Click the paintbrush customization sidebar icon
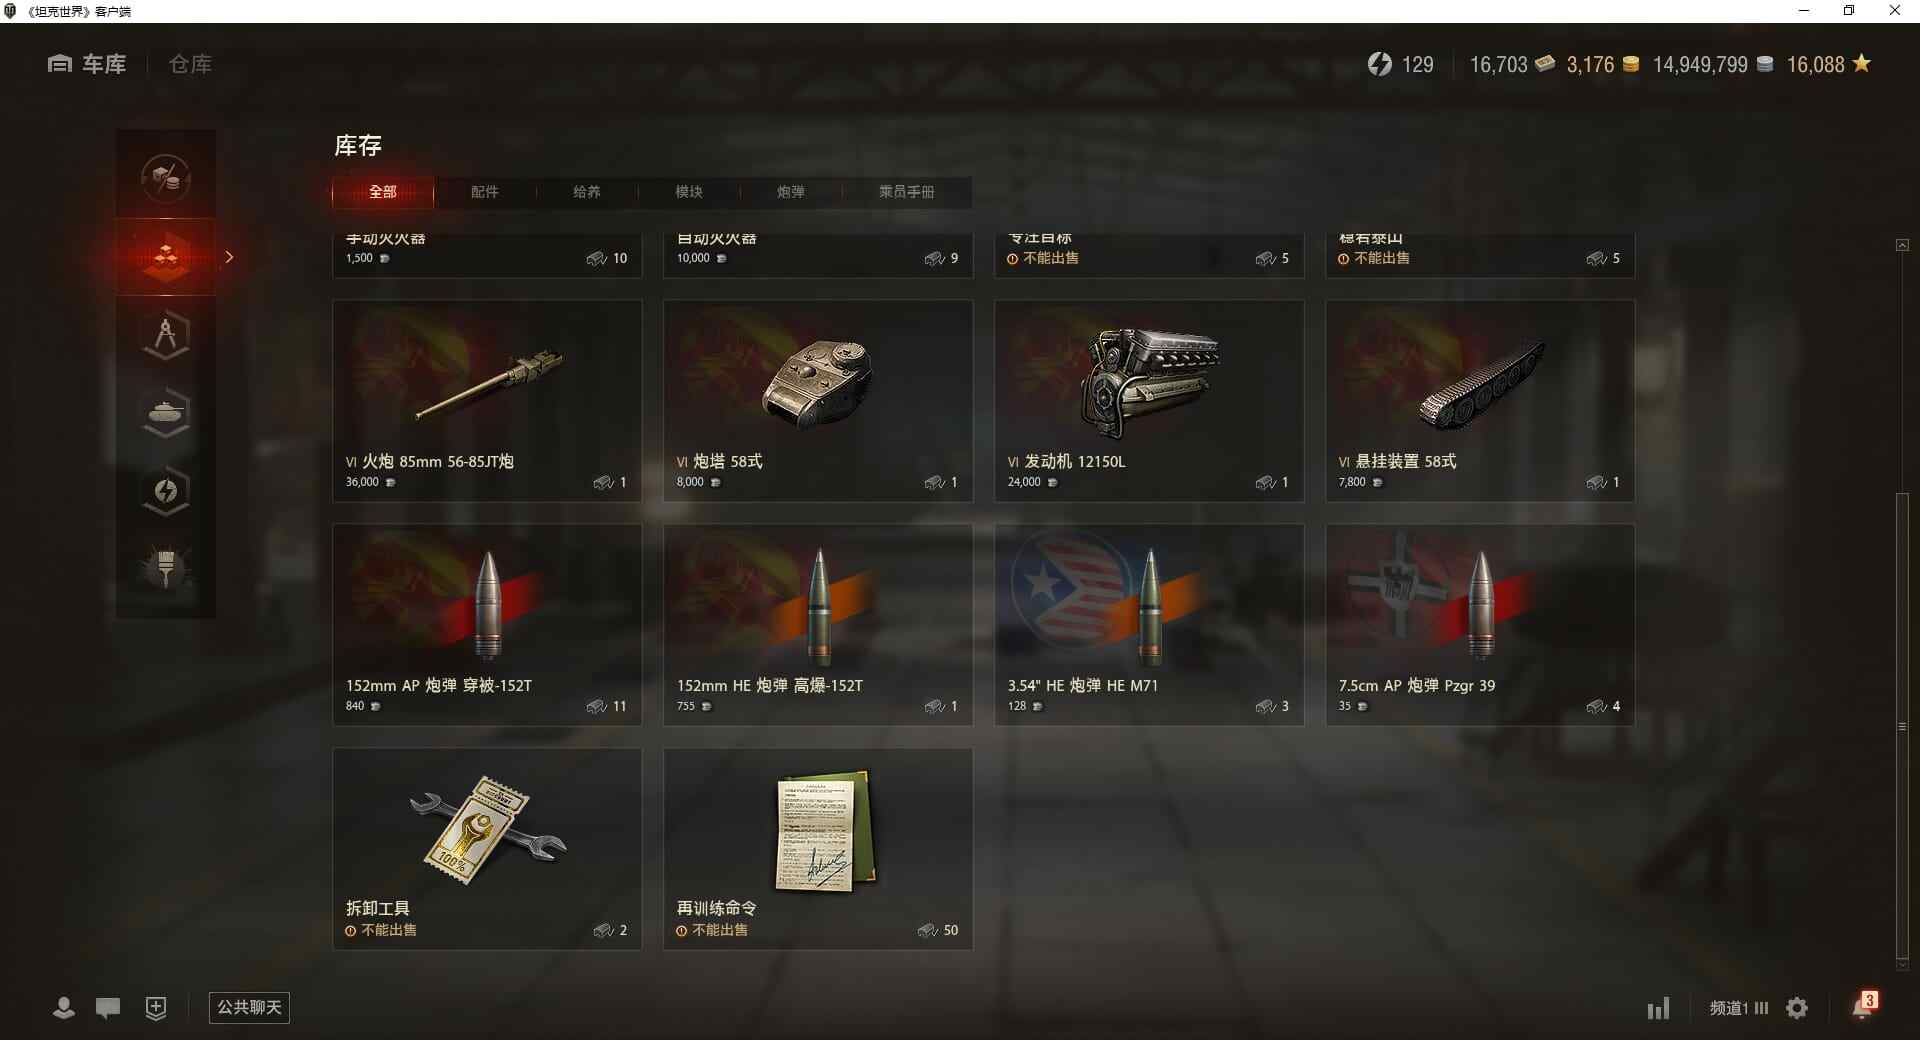 coord(166,568)
